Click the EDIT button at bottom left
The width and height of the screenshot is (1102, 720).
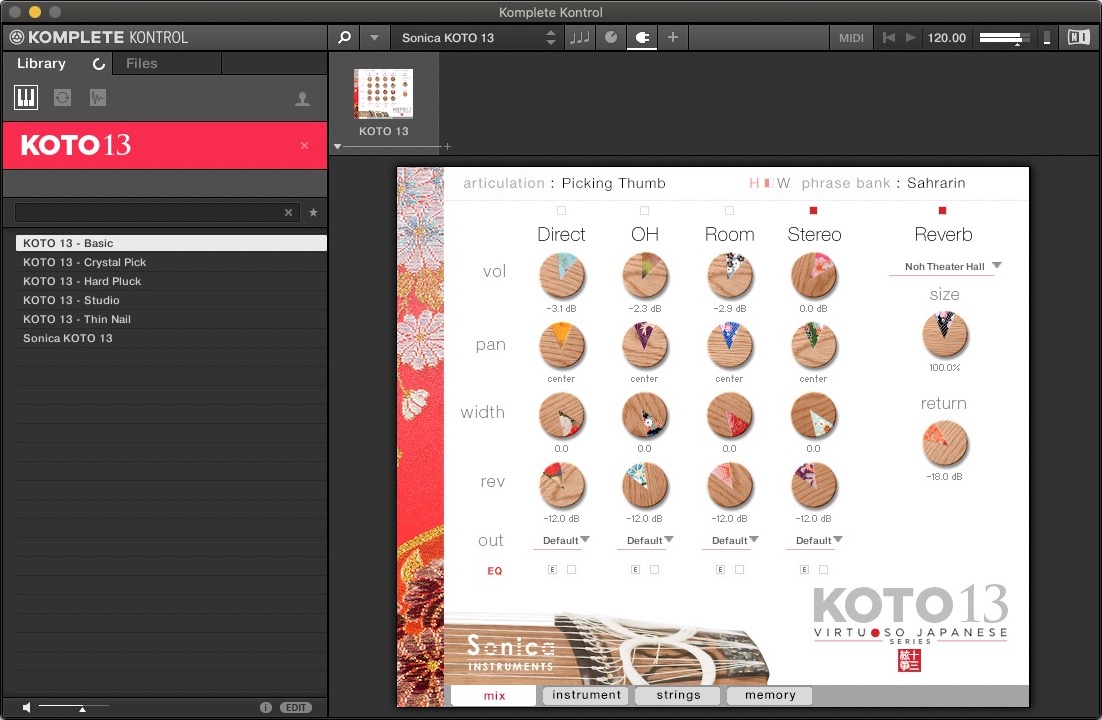pyautogui.click(x=295, y=707)
